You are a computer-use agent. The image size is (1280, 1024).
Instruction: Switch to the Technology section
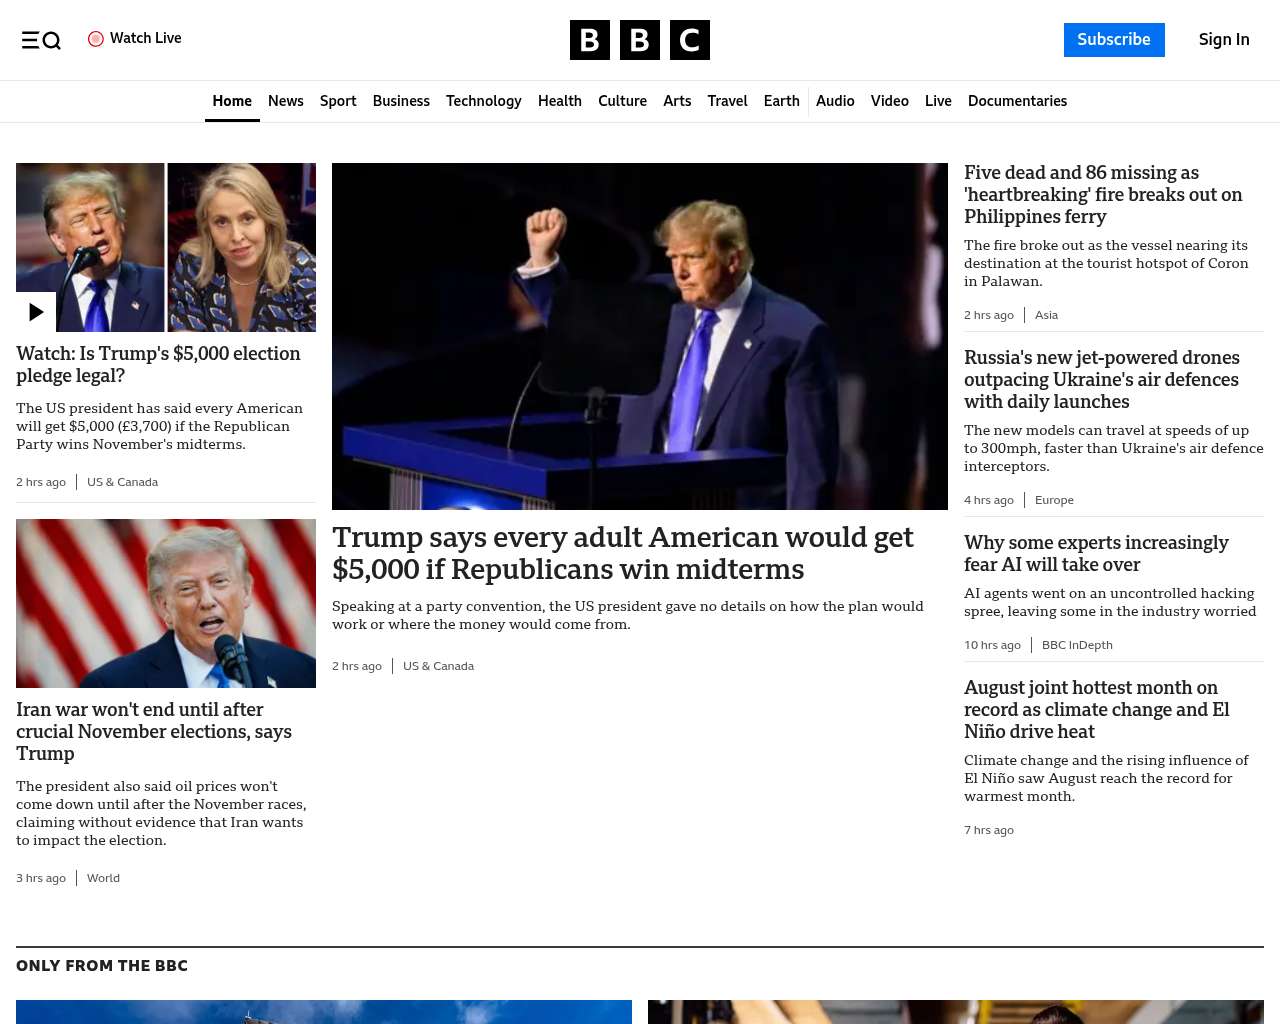coord(484,101)
